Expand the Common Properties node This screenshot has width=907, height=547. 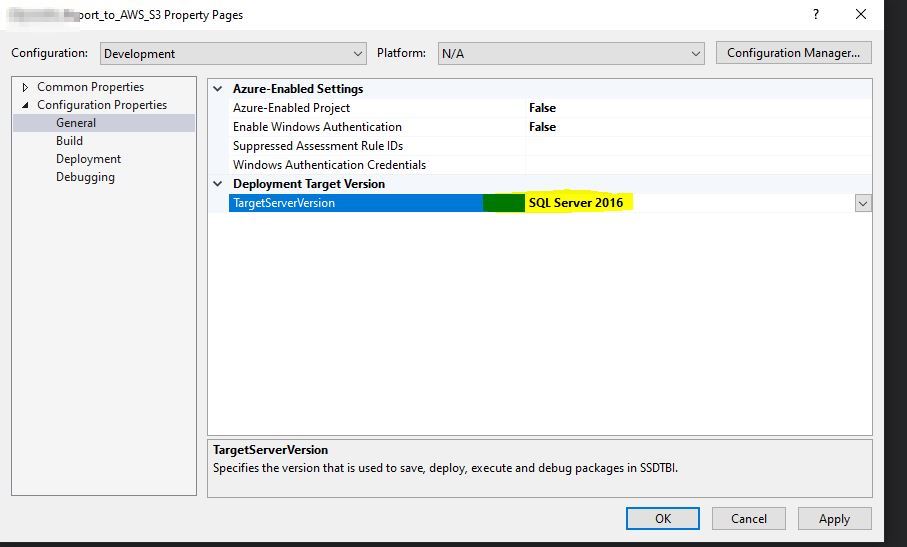(x=26, y=87)
